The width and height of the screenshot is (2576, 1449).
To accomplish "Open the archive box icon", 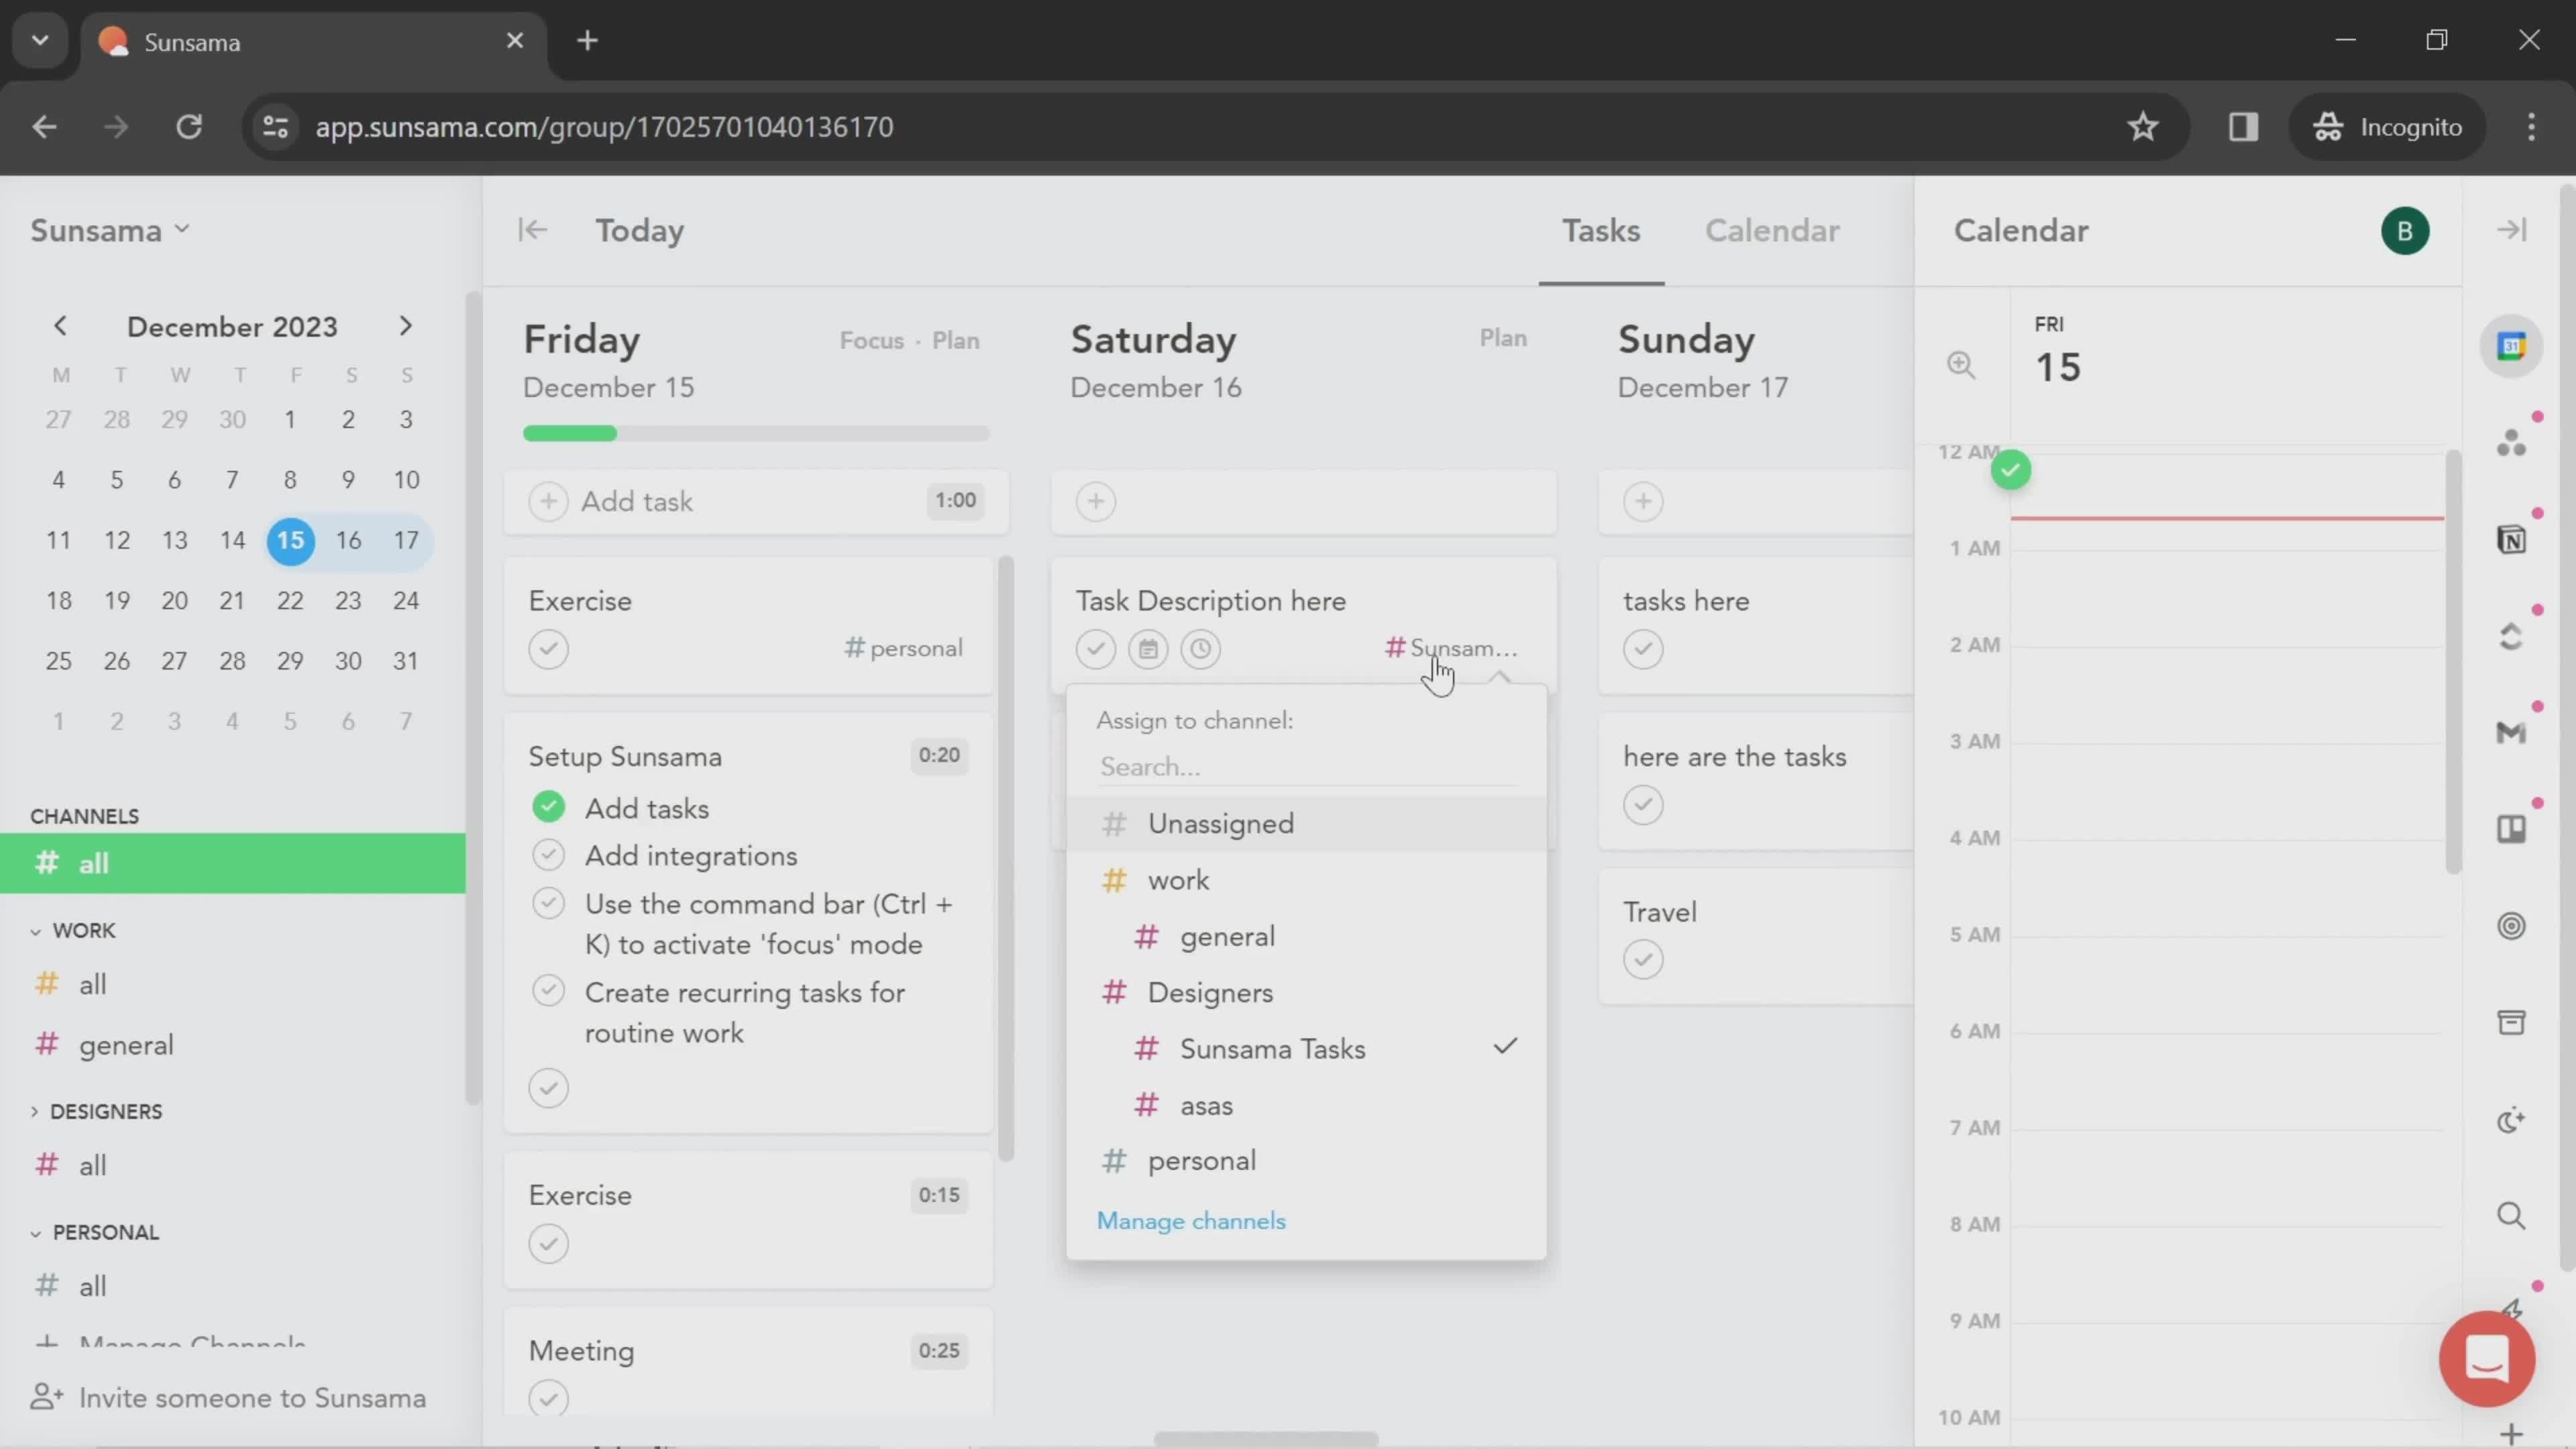I will [x=2511, y=1022].
